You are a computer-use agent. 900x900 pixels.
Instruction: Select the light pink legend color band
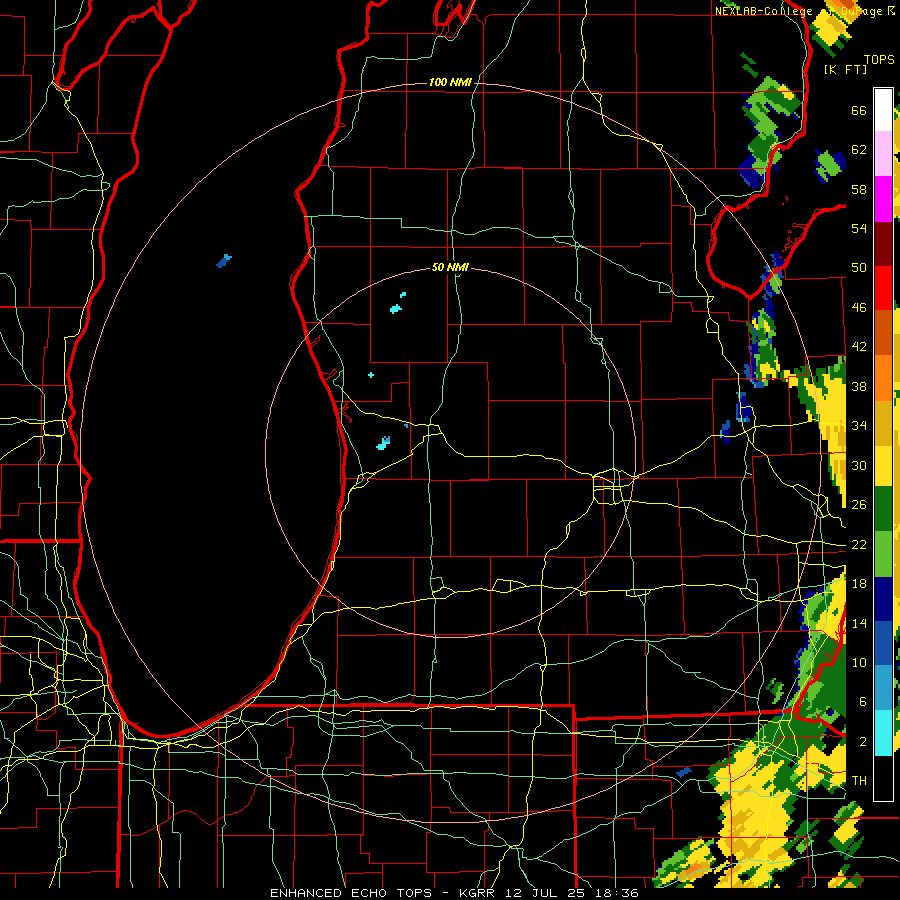point(883,153)
